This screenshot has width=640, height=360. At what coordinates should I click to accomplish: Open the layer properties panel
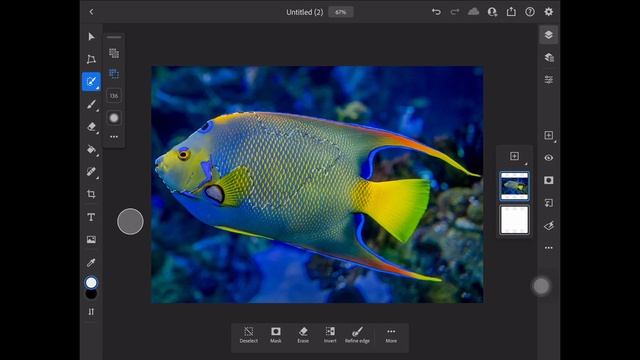(549, 80)
